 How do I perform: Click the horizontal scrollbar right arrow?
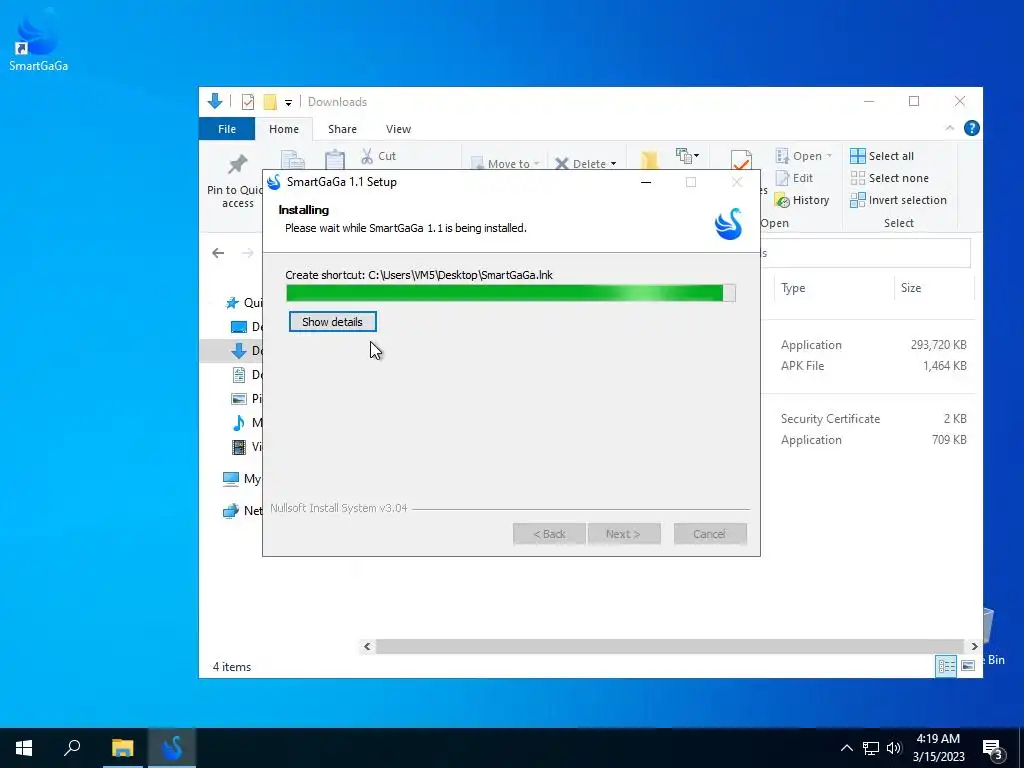pos(974,647)
